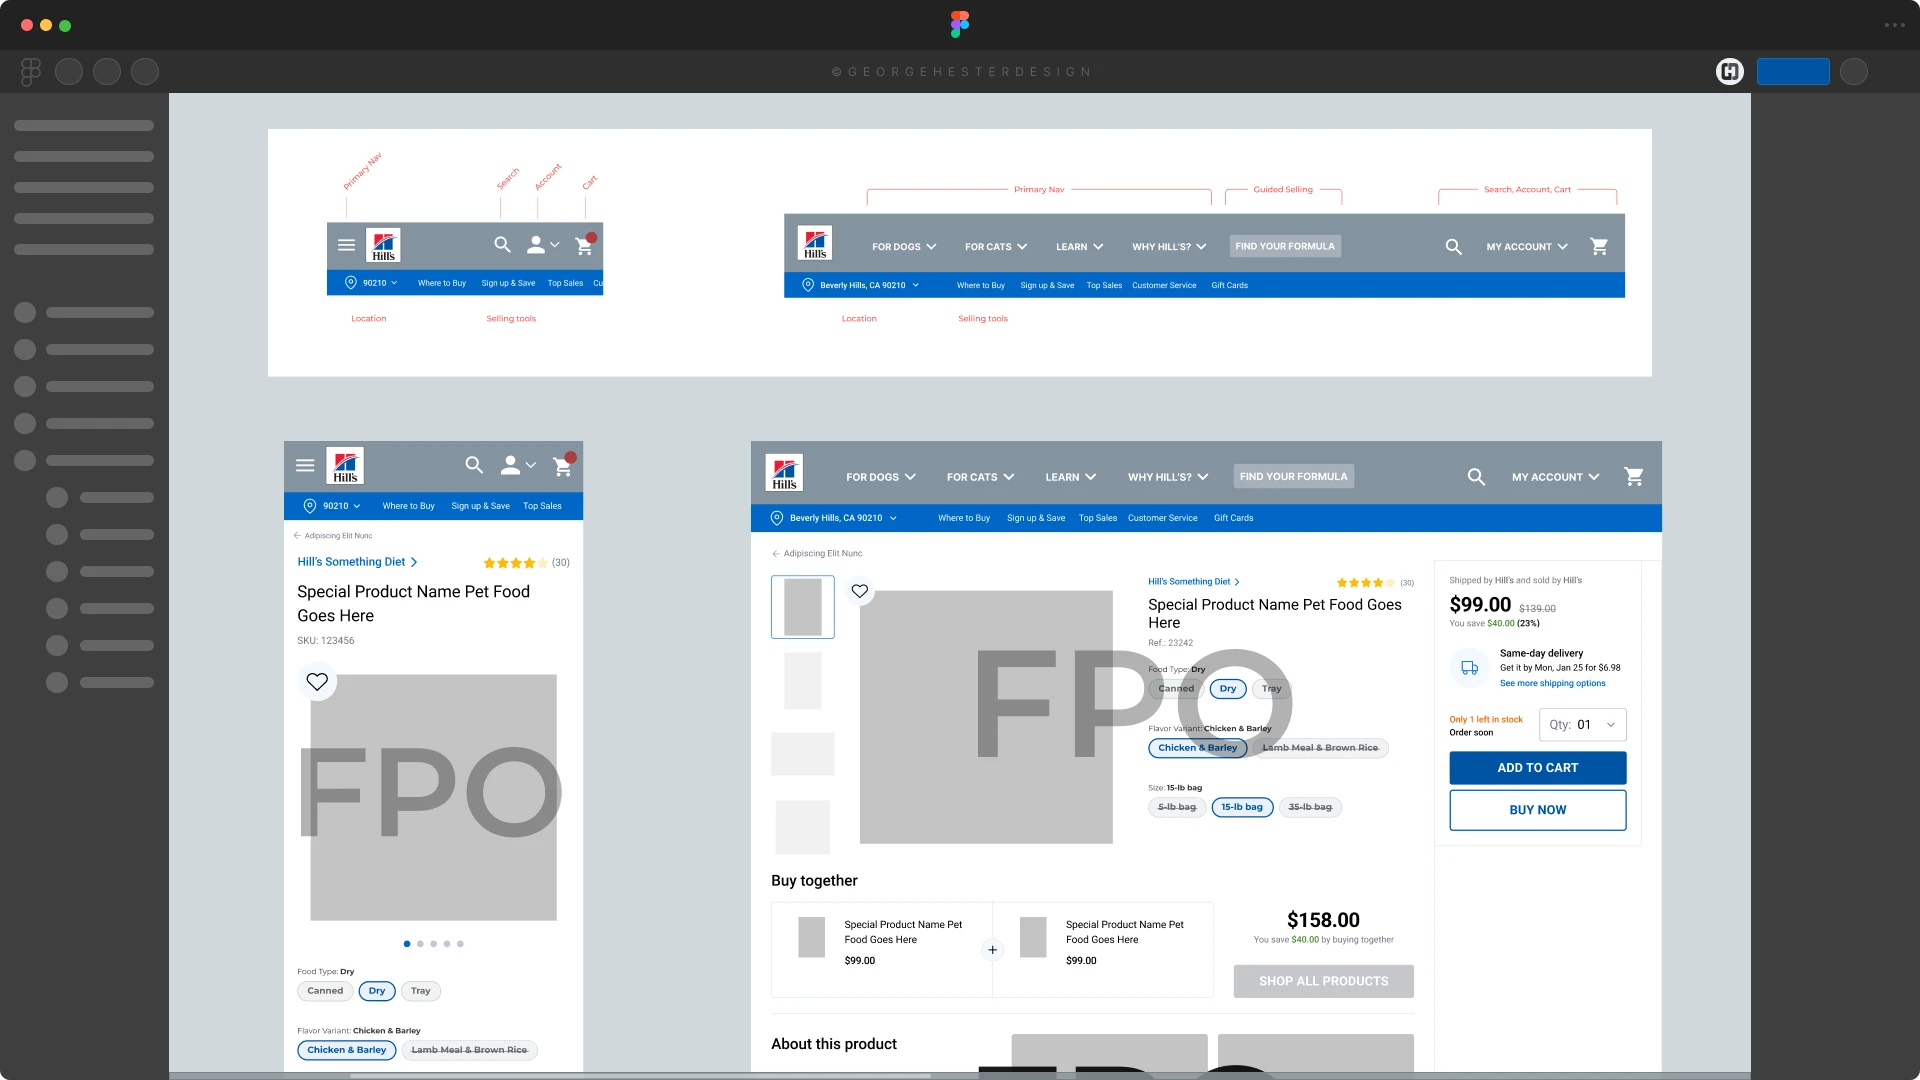Click location pin in top desktop header mockup

[x=808, y=285]
